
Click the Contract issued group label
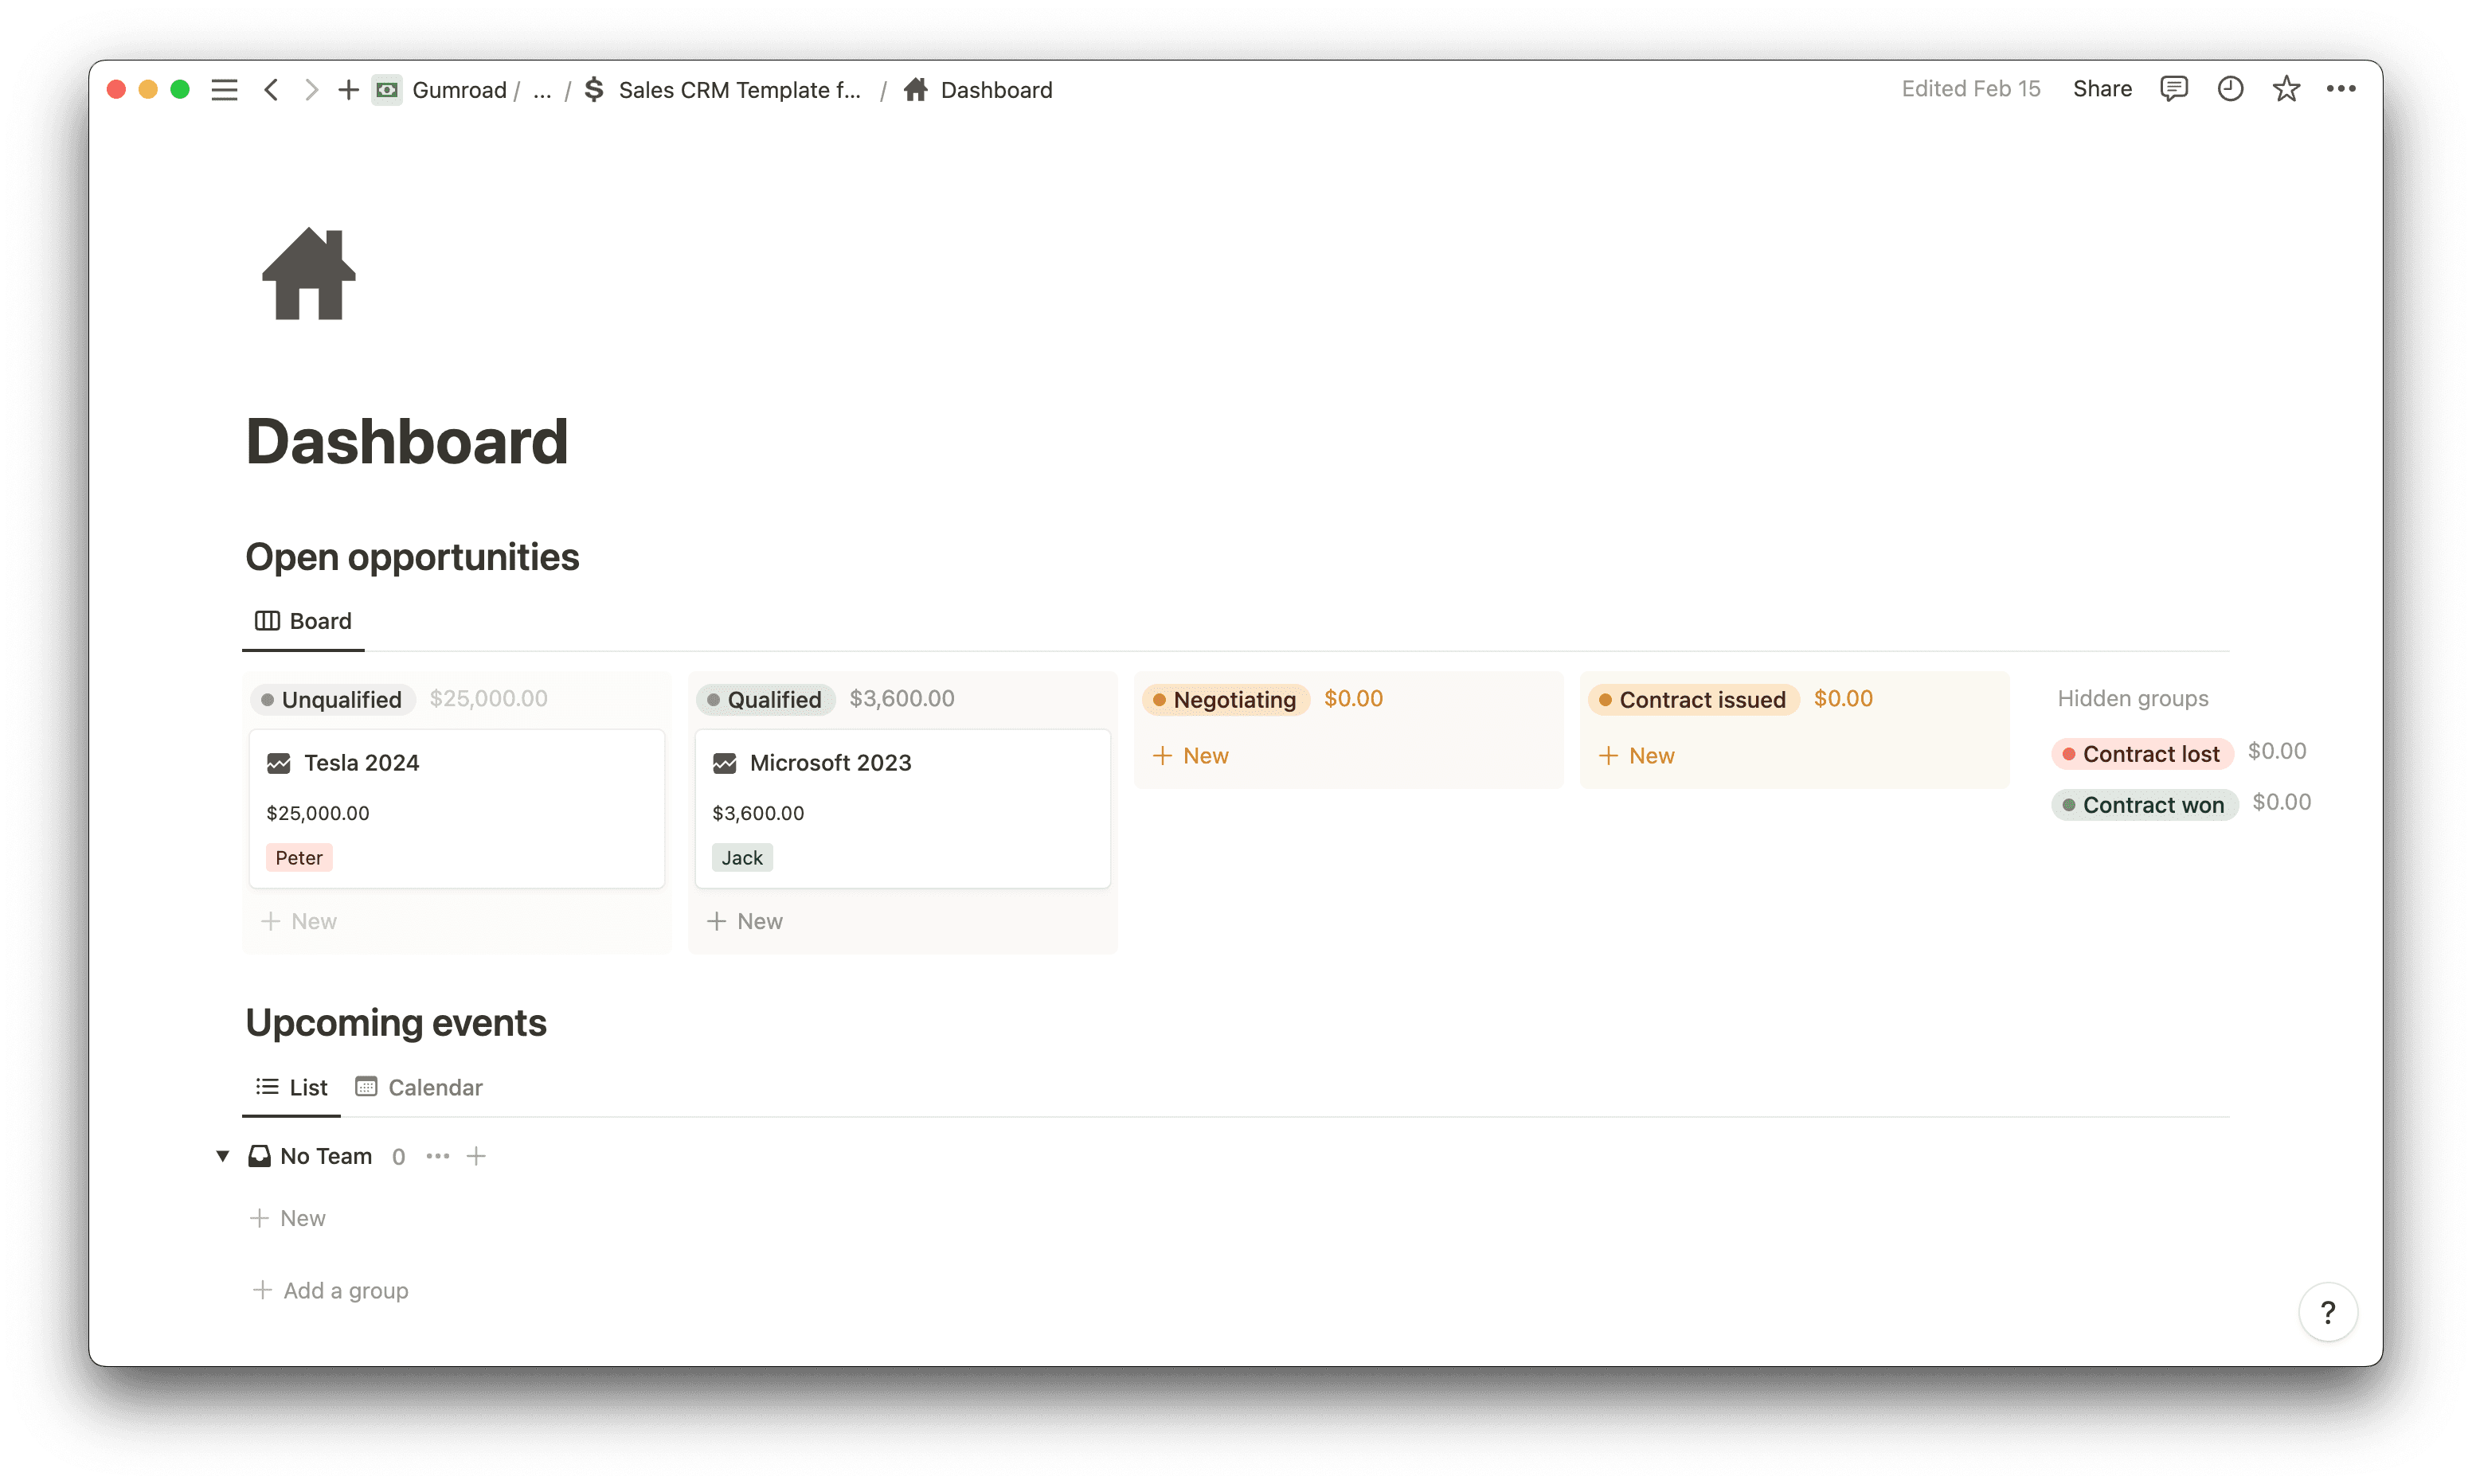[1694, 699]
